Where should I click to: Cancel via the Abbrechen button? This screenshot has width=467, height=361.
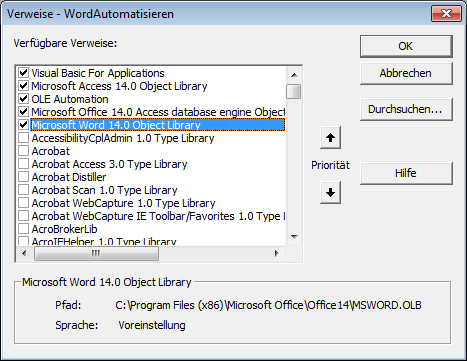click(406, 73)
